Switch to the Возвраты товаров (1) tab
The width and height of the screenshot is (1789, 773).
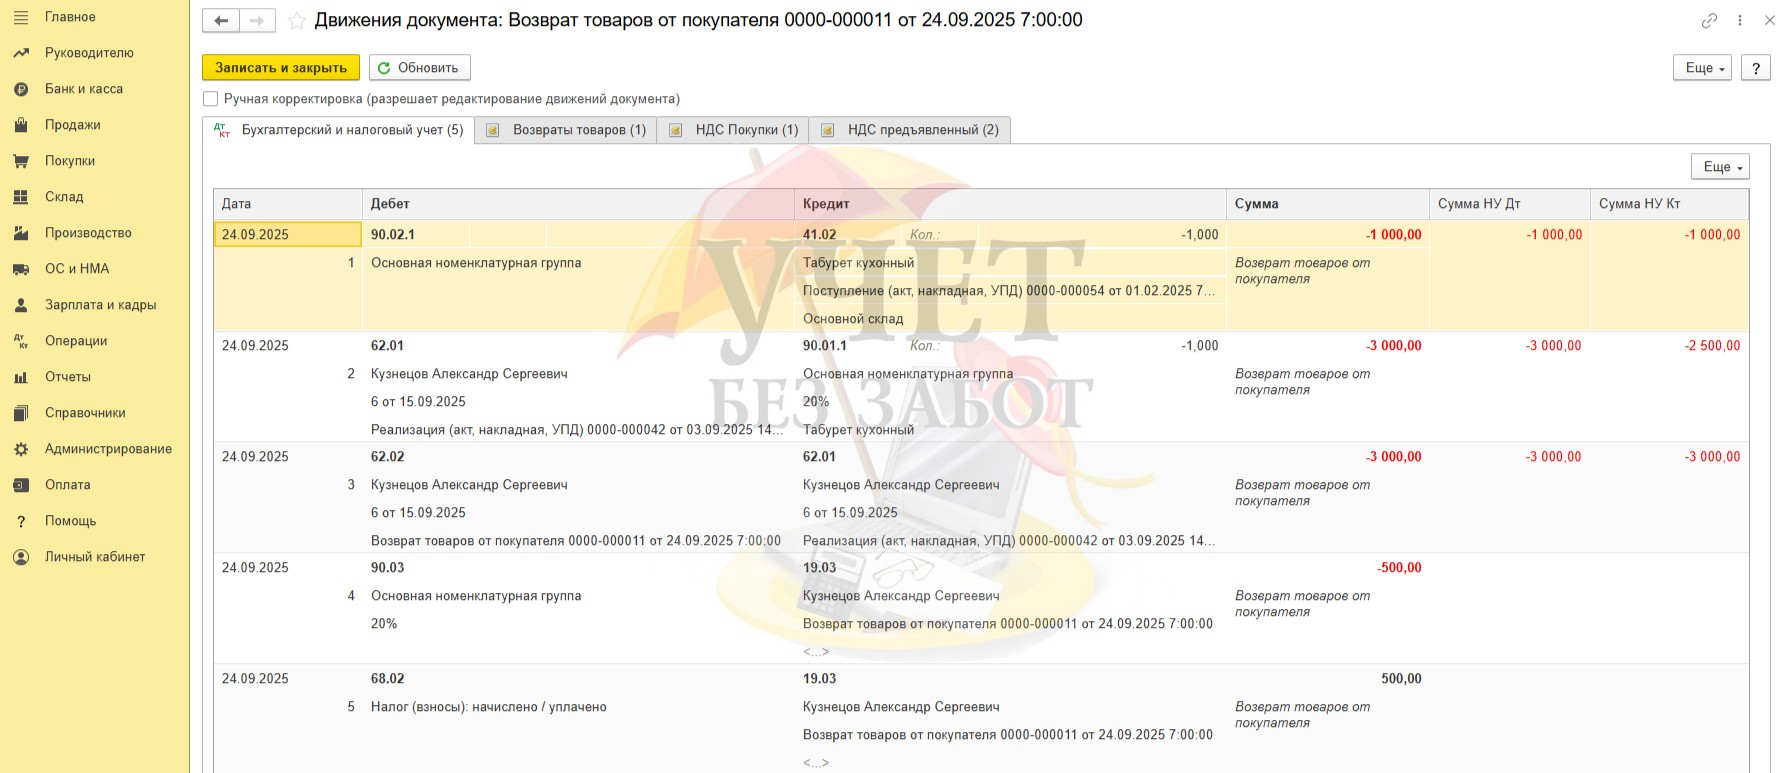pyautogui.click(x=566, y=130)
